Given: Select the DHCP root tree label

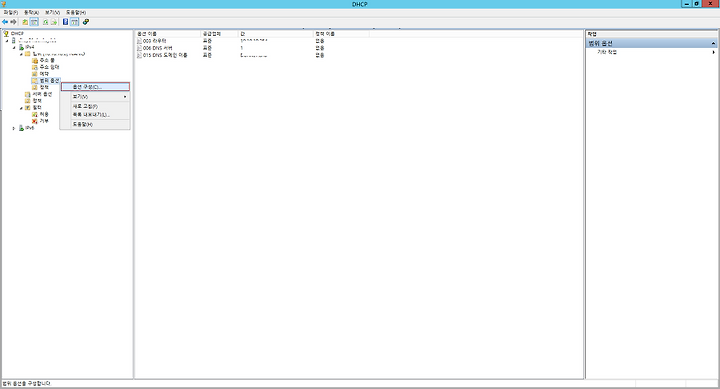Looking at the screenshot, I should pyautogui.click(x=17, y=34).
